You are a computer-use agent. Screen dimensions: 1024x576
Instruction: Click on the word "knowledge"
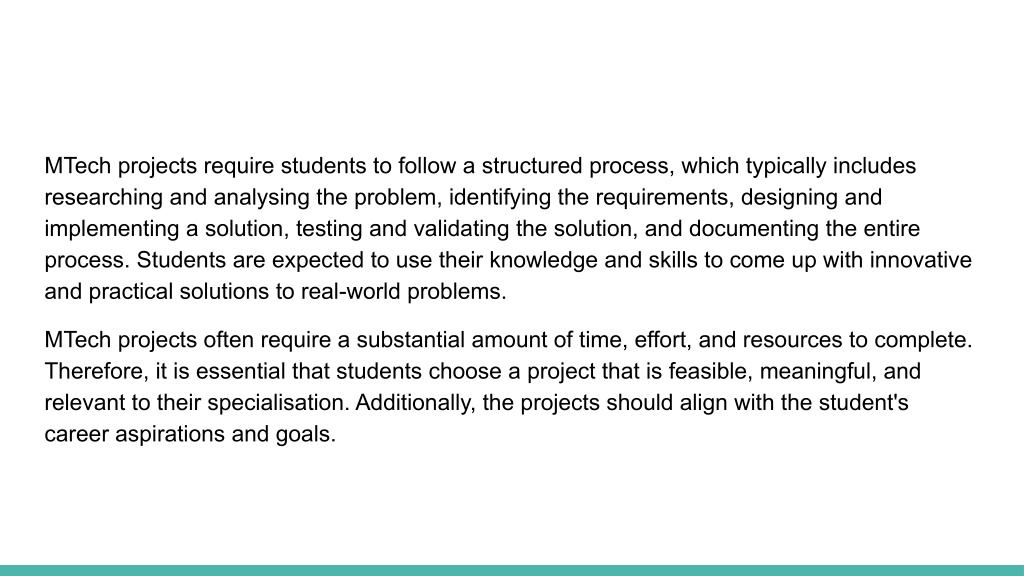[543, 260]
